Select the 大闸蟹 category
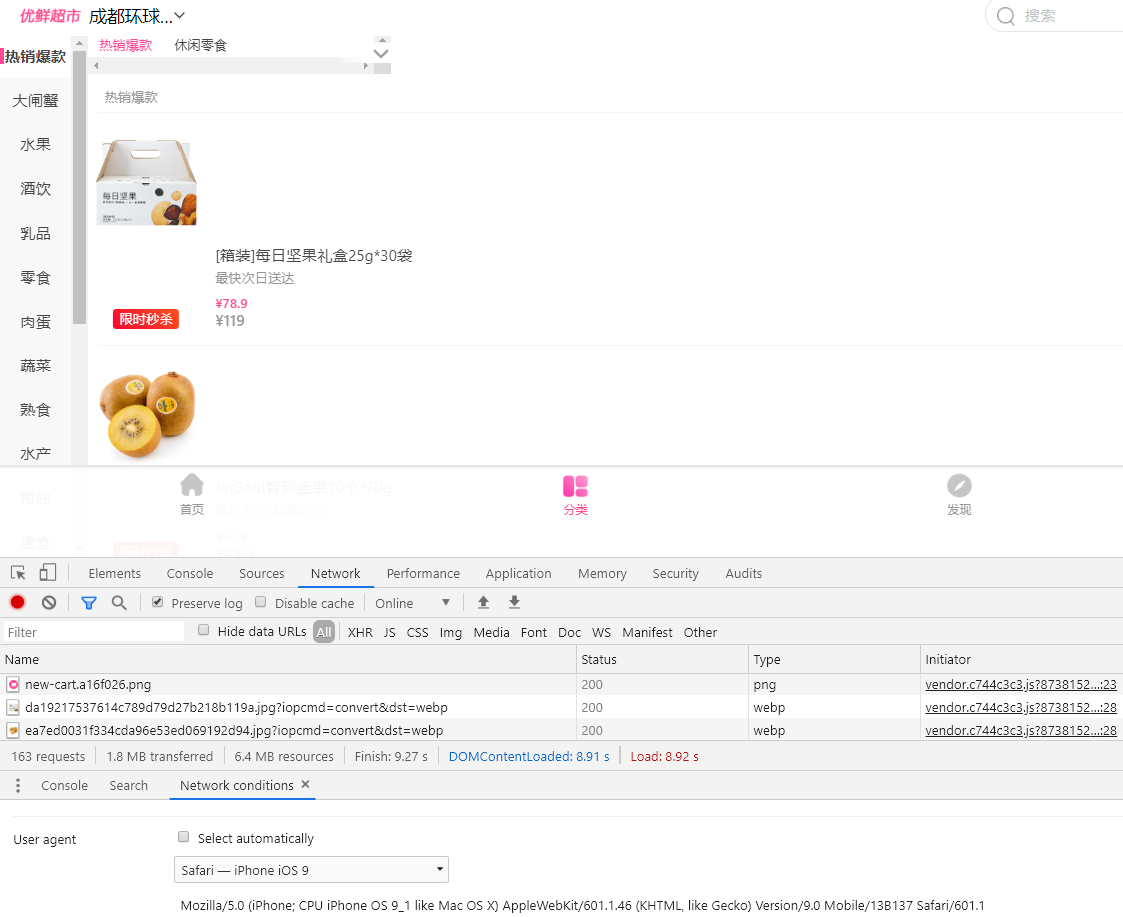Screen dimensions: 1123x917 pos(35,101)
